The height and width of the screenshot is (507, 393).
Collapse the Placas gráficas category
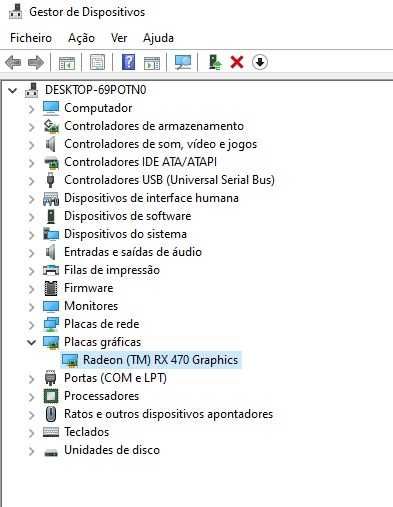click(x=32, y=342)
